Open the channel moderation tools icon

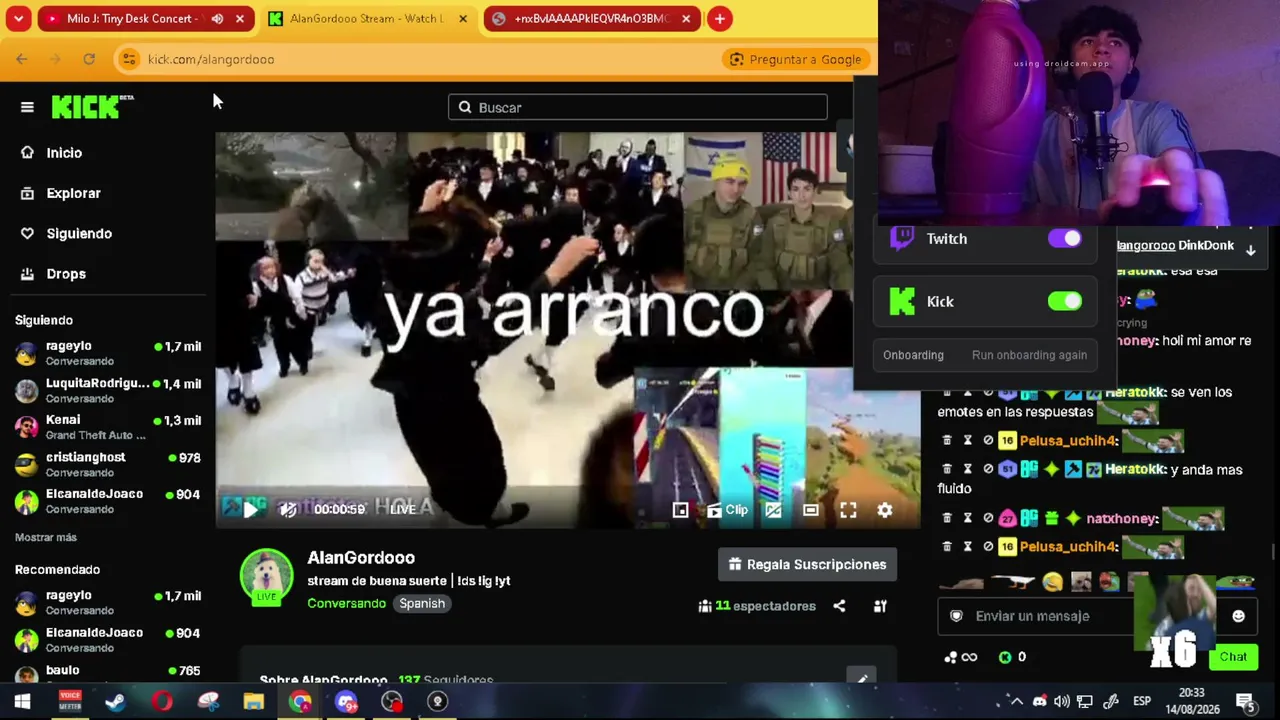880,606
